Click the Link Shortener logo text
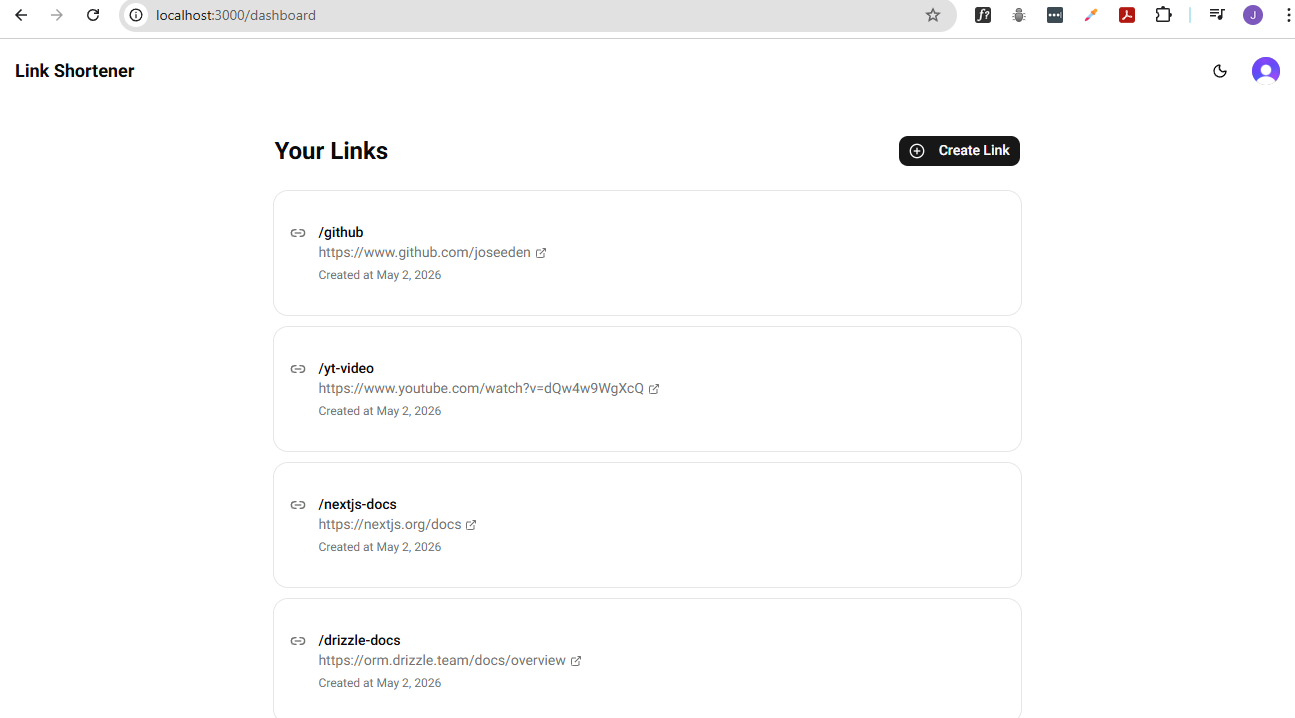Viewport: 1295px width, 718px height. click(75, 71)
